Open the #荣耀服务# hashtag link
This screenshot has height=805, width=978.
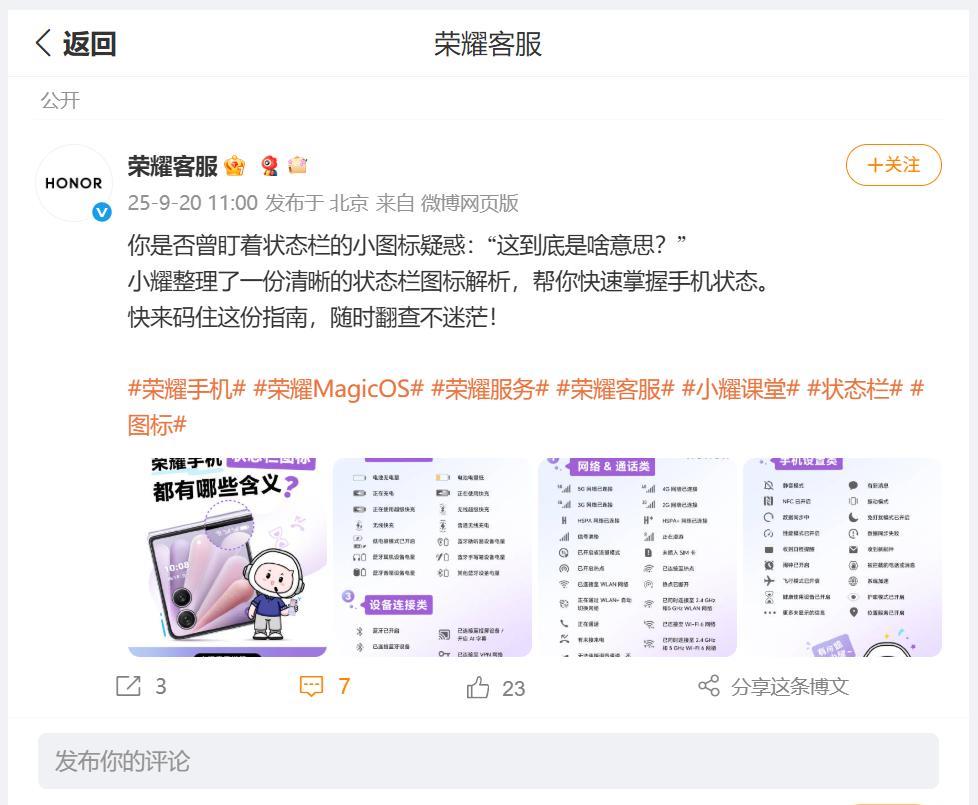490,389
